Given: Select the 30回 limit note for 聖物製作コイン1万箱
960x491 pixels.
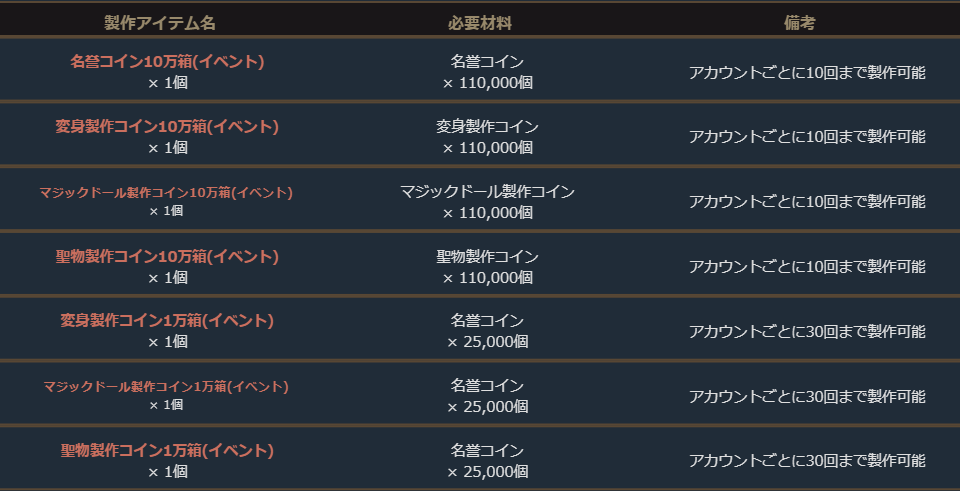Looking at the screenshot, I should click(x=807, y=461).
